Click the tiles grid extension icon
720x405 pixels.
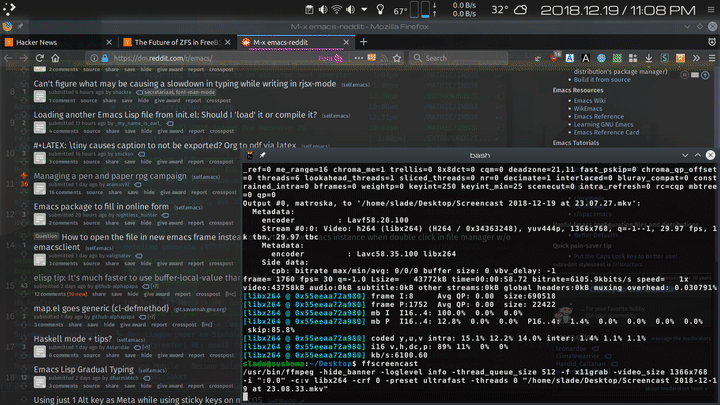coord(633,58)
